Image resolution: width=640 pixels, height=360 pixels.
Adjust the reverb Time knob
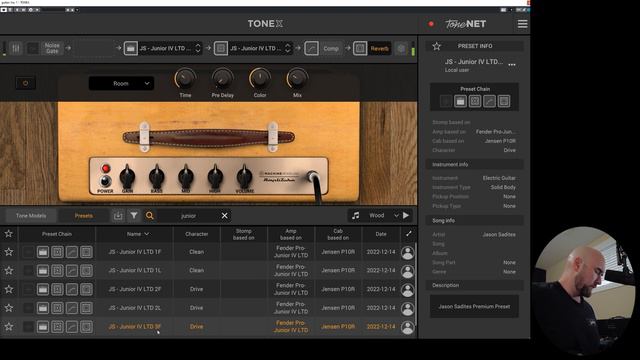click(185, 78)
